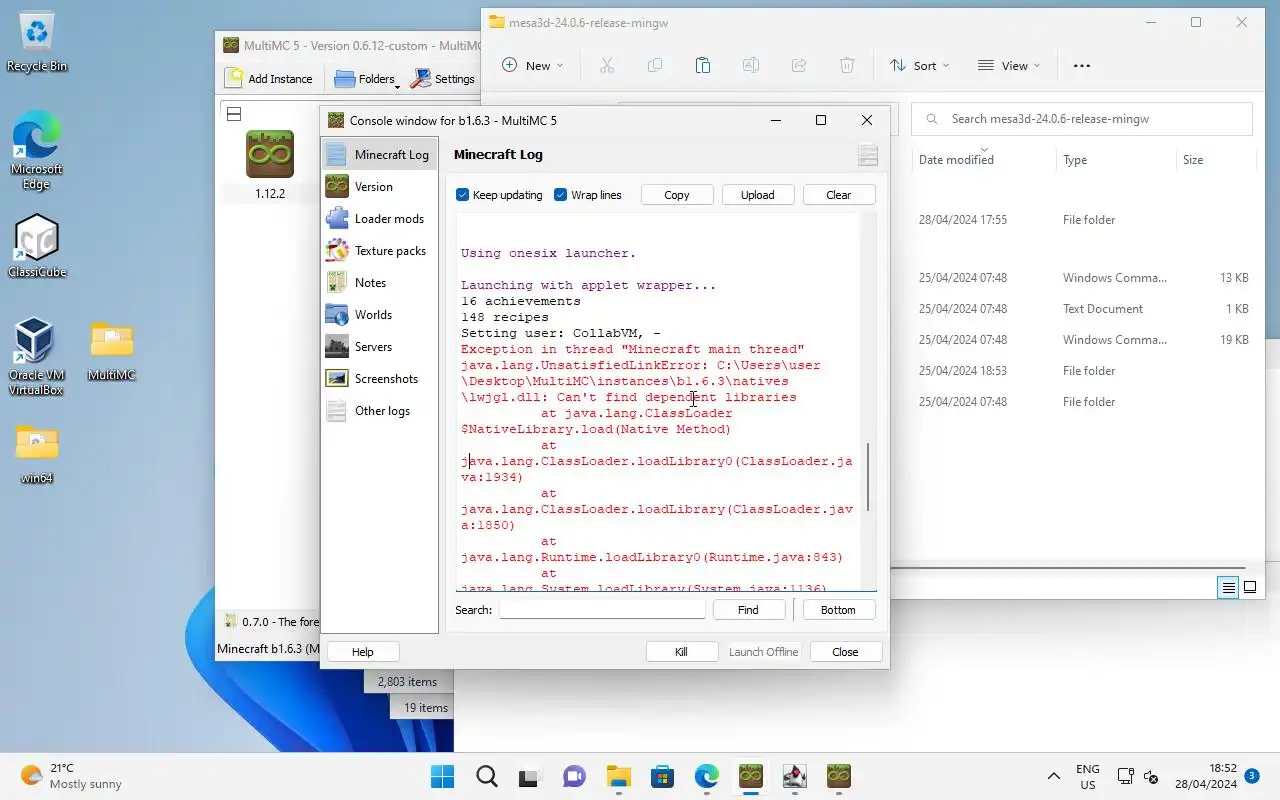Select the 1.12.2 instance icon
The height and width of the screenshot is (800, 1280).
click(270, 154)
